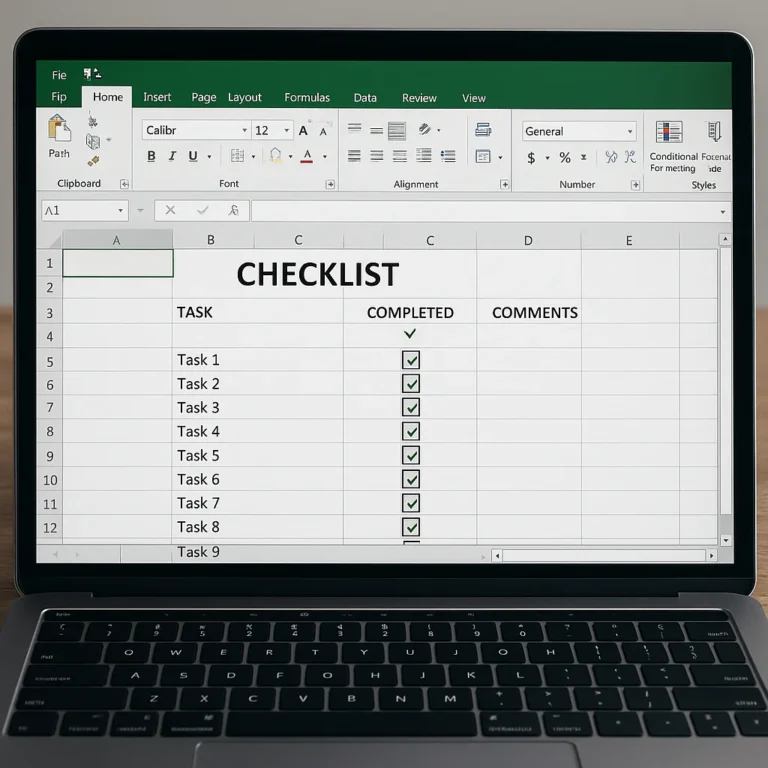Click the Center alignment icon
This screenshot has width=768, height=768.
coord(377,156)
